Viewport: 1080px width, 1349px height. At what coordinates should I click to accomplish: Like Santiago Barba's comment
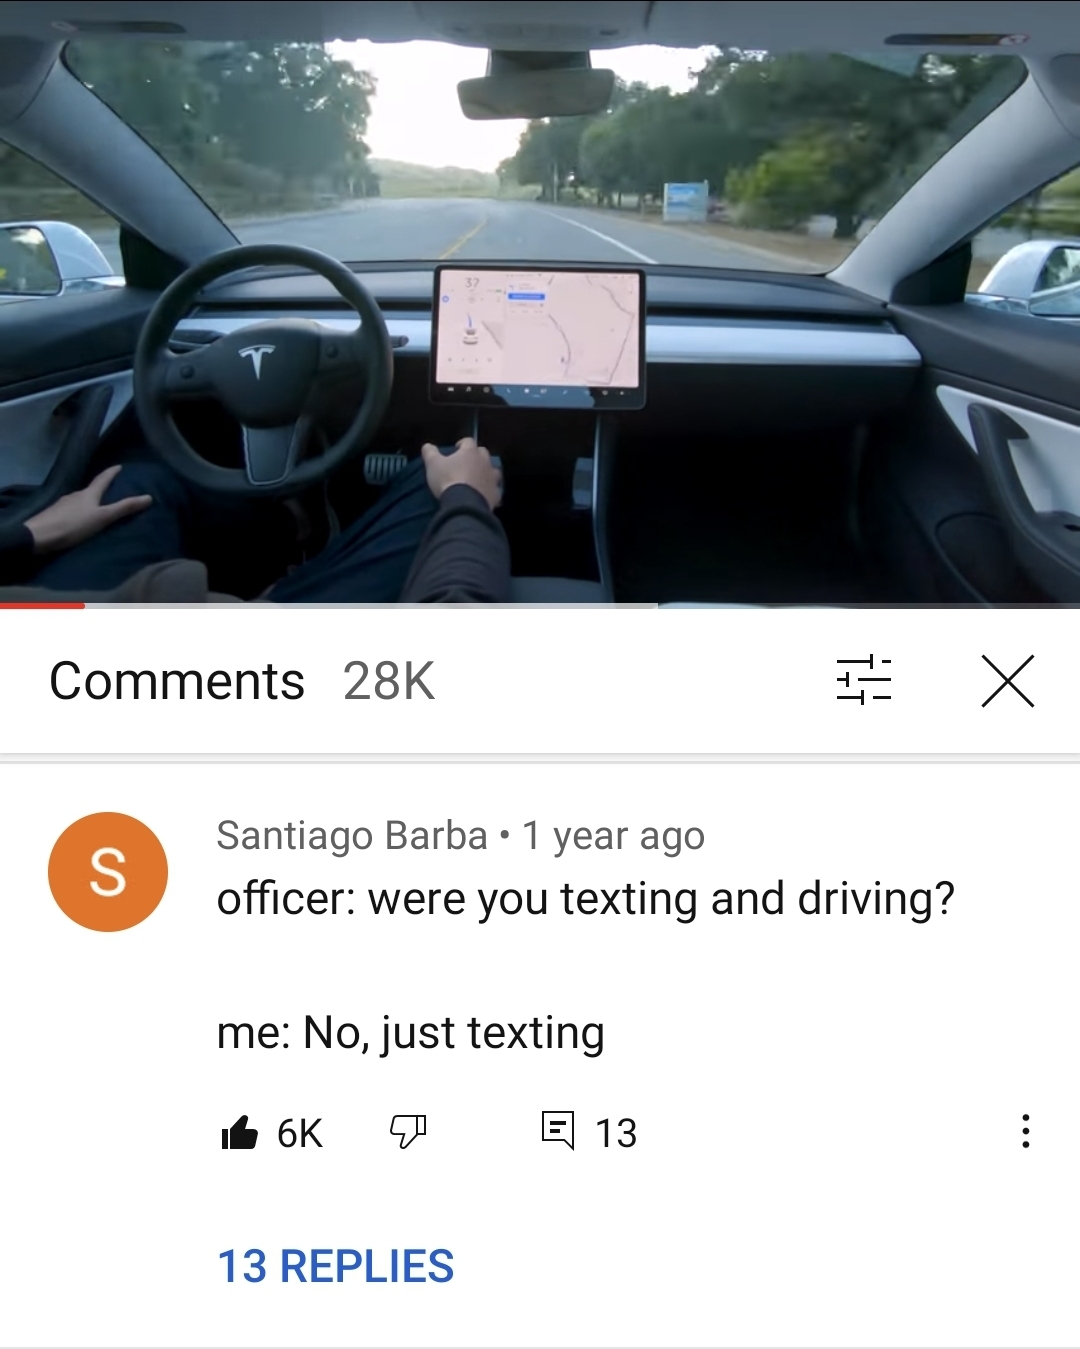[240, 1132]
